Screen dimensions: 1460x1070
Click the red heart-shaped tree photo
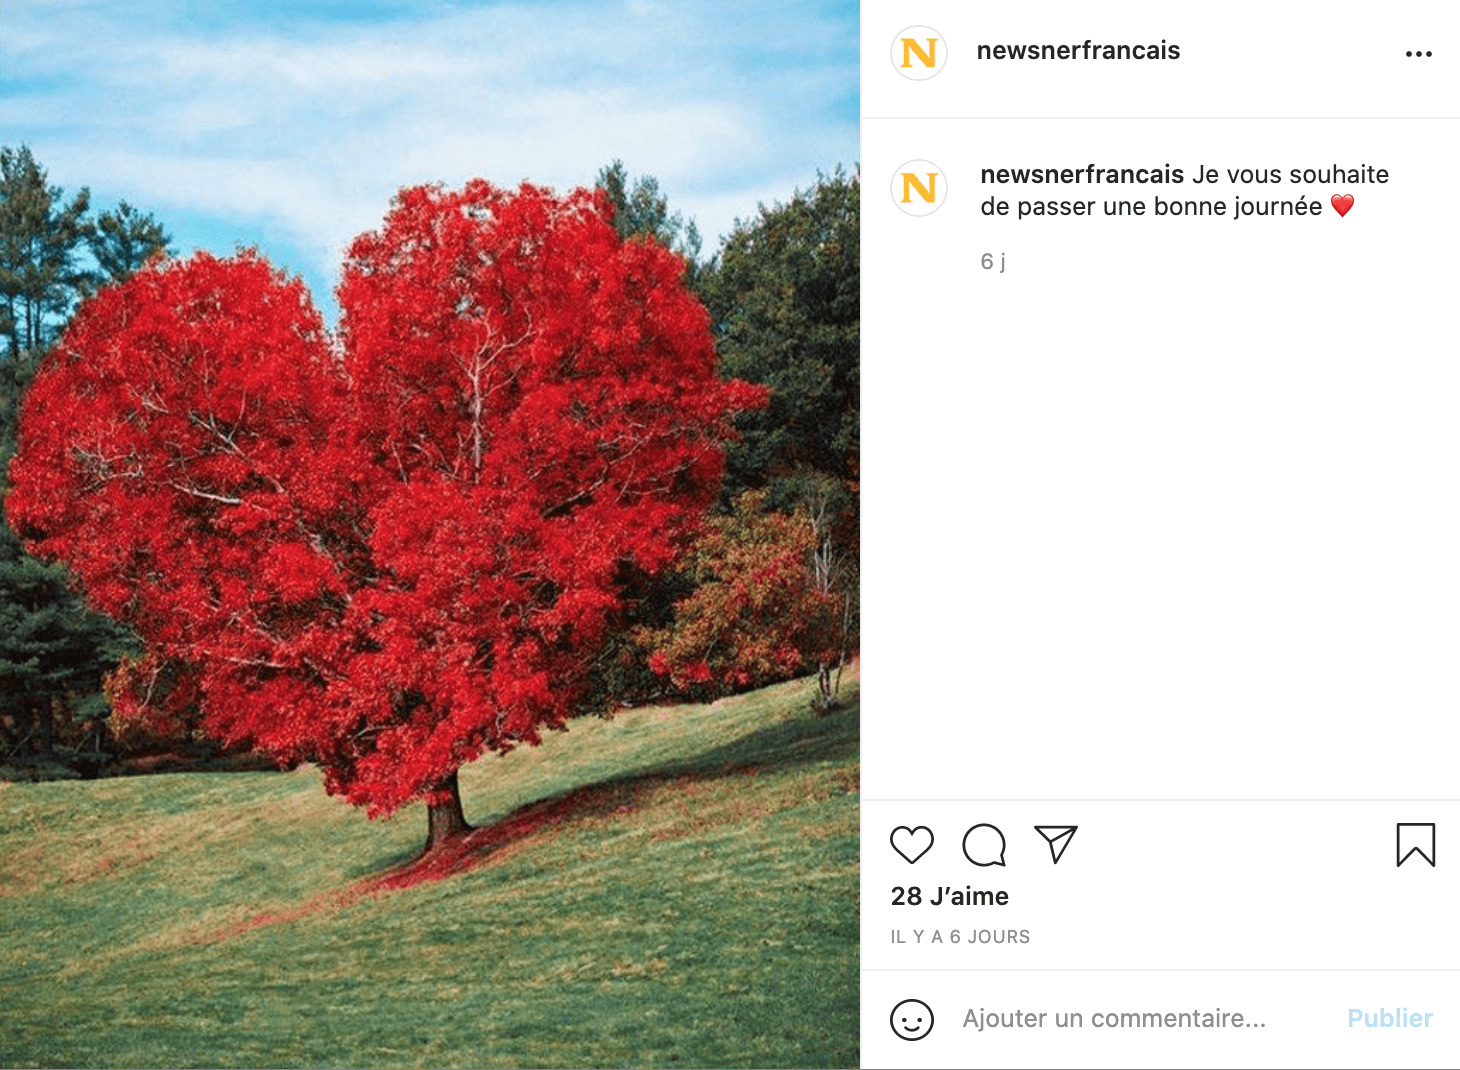(430, 535)
